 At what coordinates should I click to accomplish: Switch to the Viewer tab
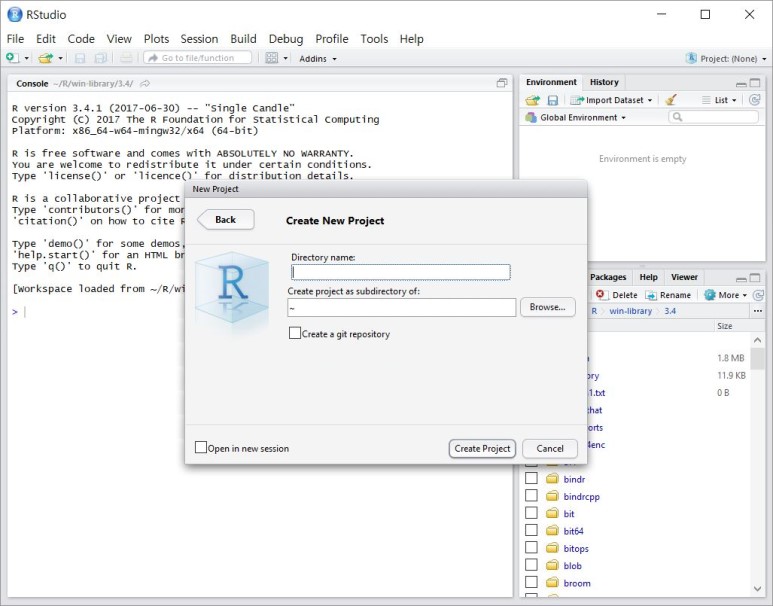tap(684, 277)
